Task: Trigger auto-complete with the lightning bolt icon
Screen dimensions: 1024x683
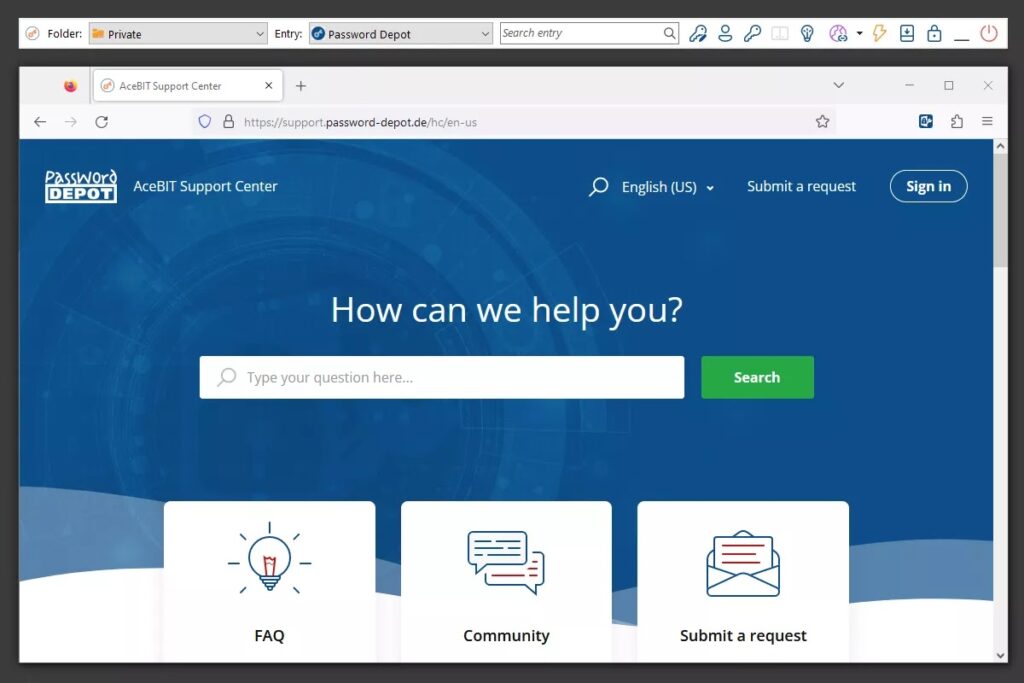Action: [878, 33]
